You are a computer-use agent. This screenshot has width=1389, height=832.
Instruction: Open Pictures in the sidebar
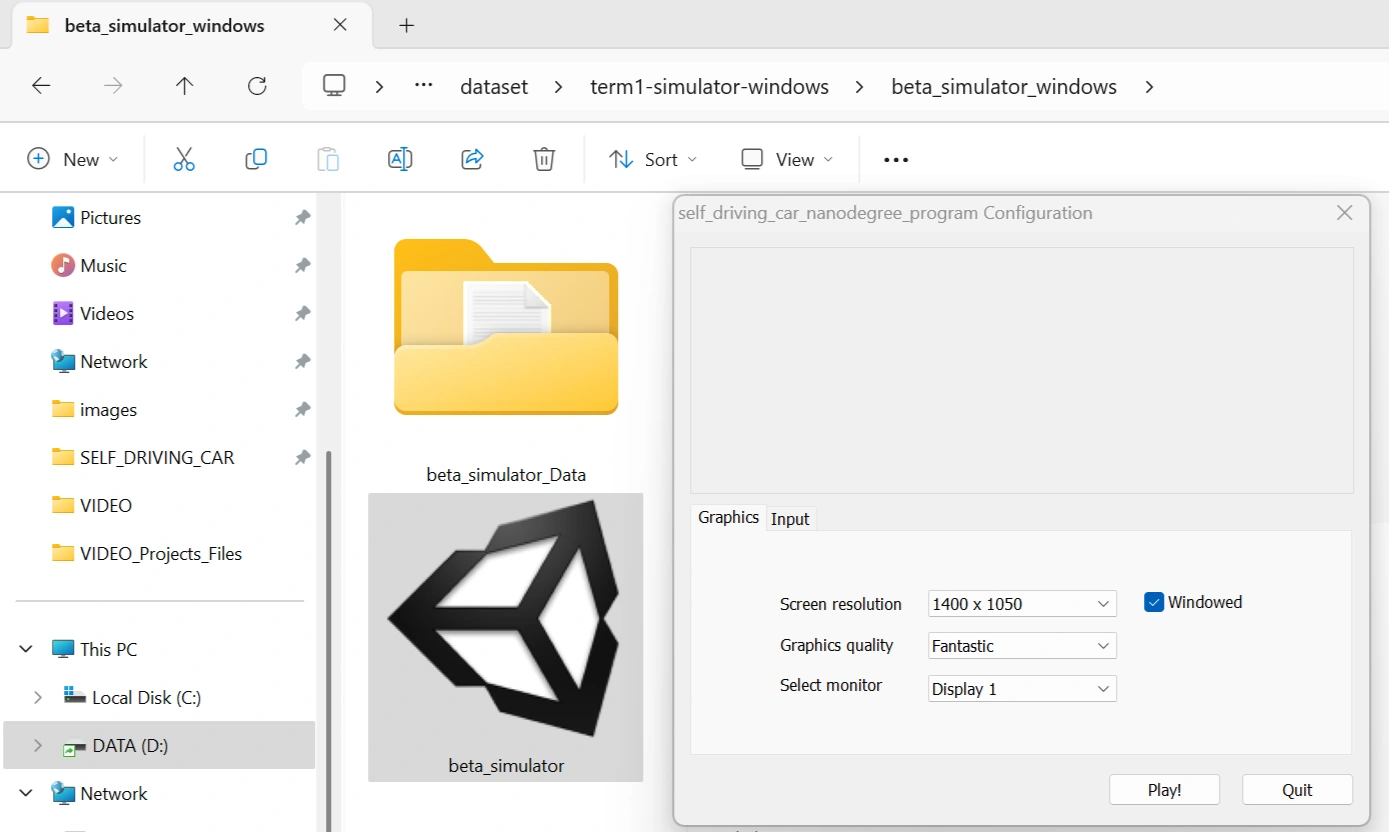[x=110, y=217]
